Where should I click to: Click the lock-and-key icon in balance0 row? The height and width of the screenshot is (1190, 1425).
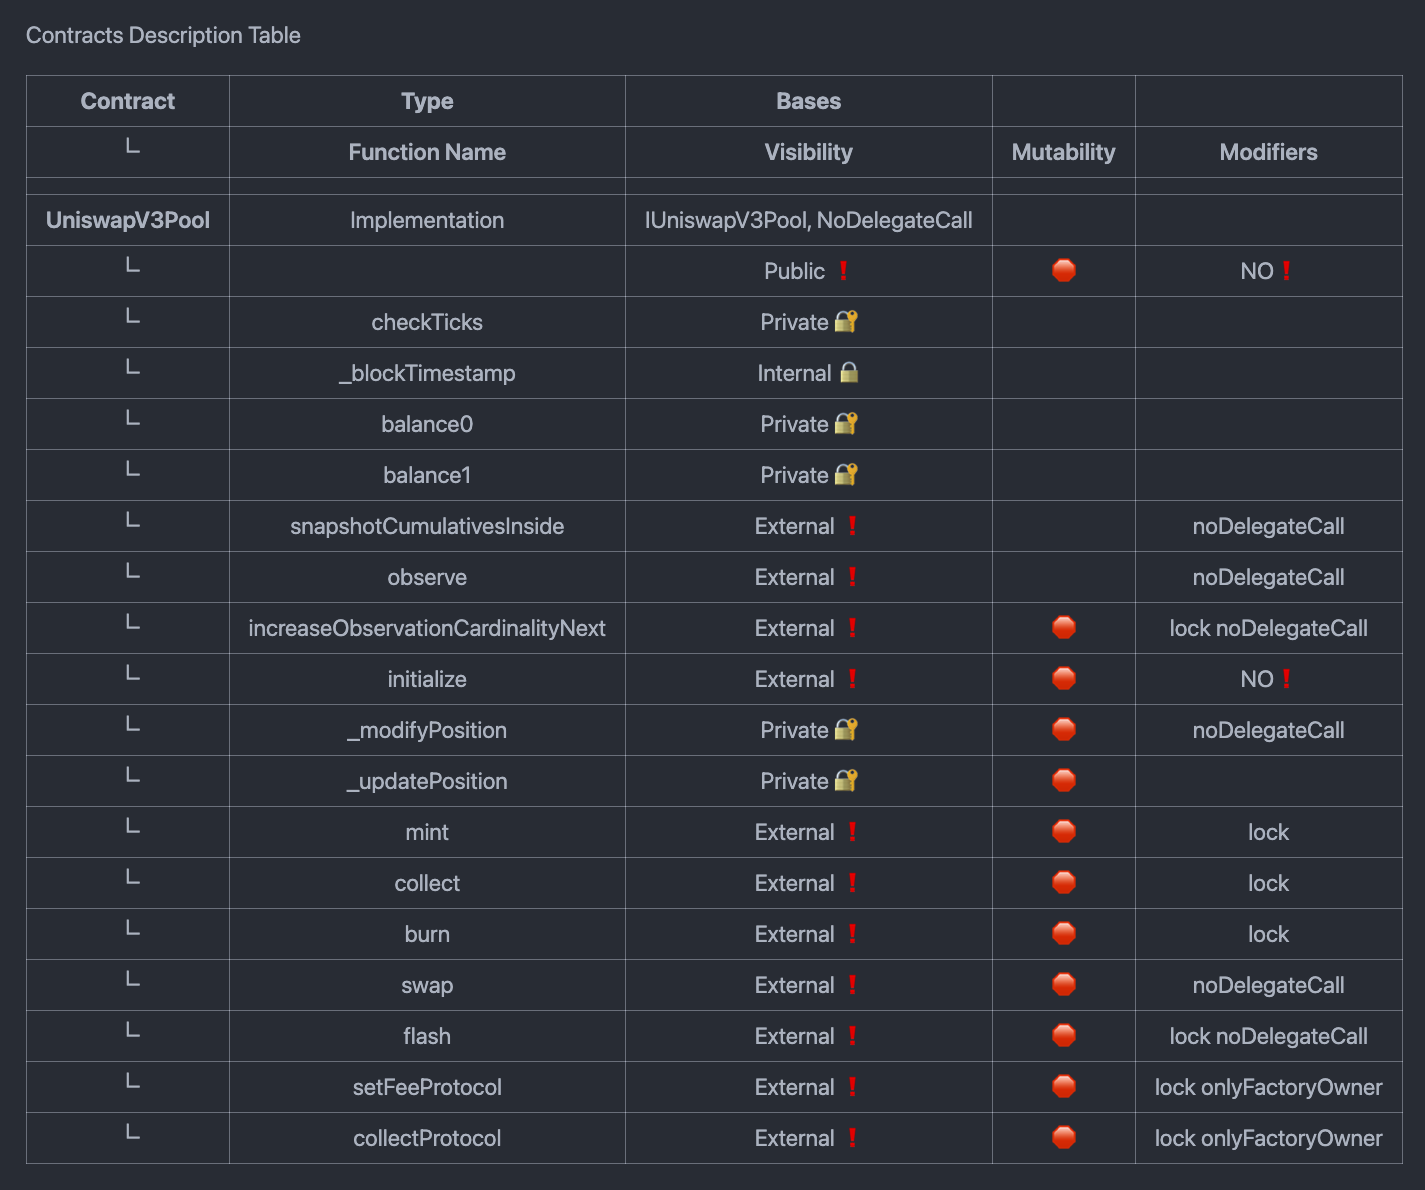[x=846, y=424]
